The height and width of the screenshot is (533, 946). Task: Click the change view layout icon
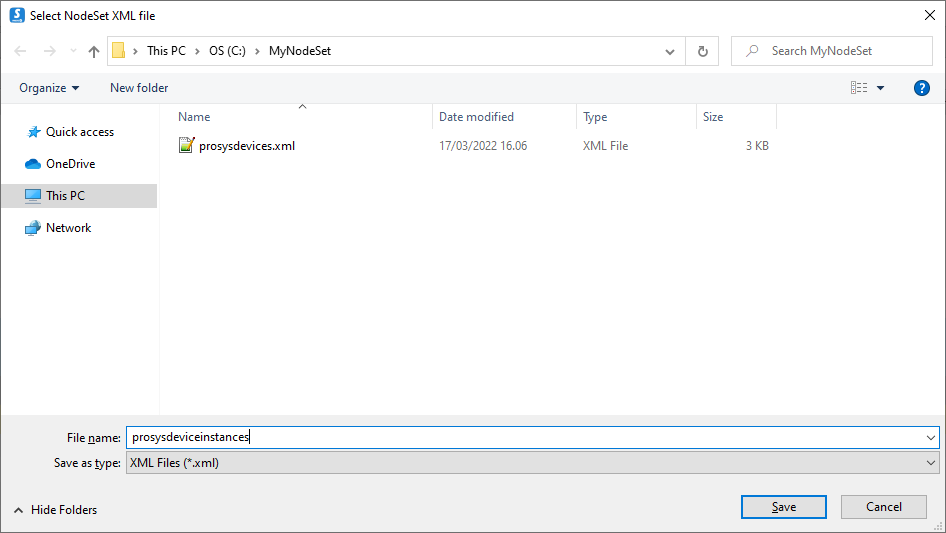click(859, 88)
